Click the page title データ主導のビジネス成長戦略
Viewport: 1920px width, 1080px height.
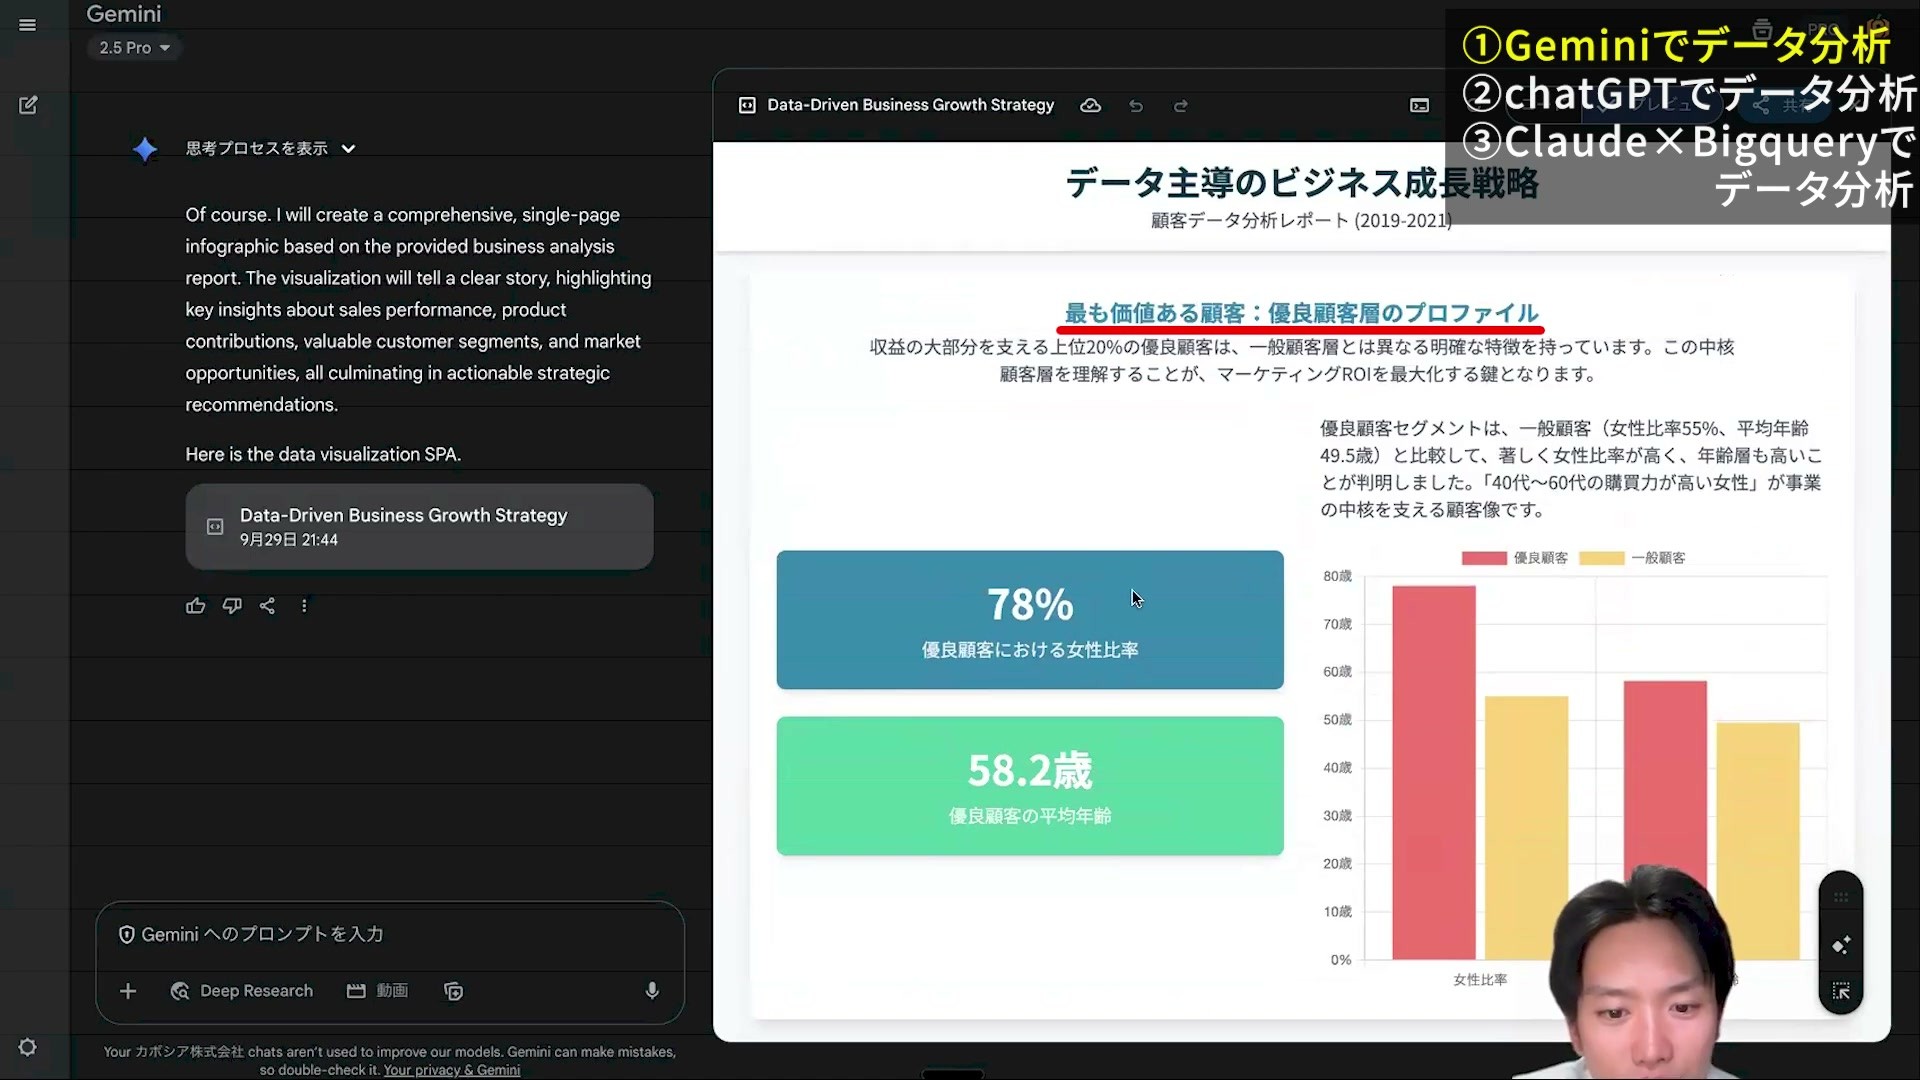tap(1301, 183)
